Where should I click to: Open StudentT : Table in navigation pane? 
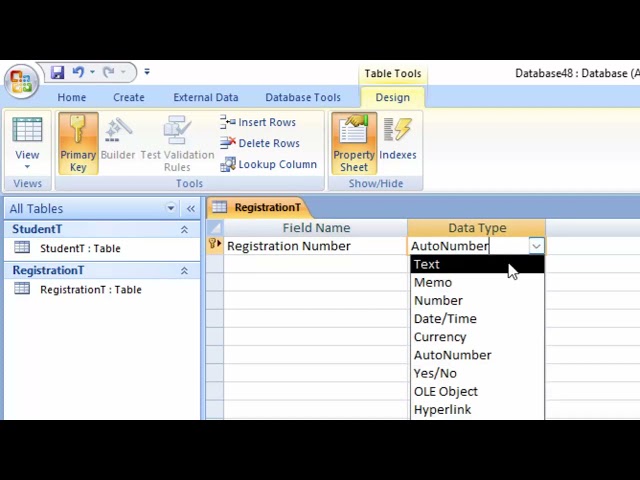click(80, 248)
